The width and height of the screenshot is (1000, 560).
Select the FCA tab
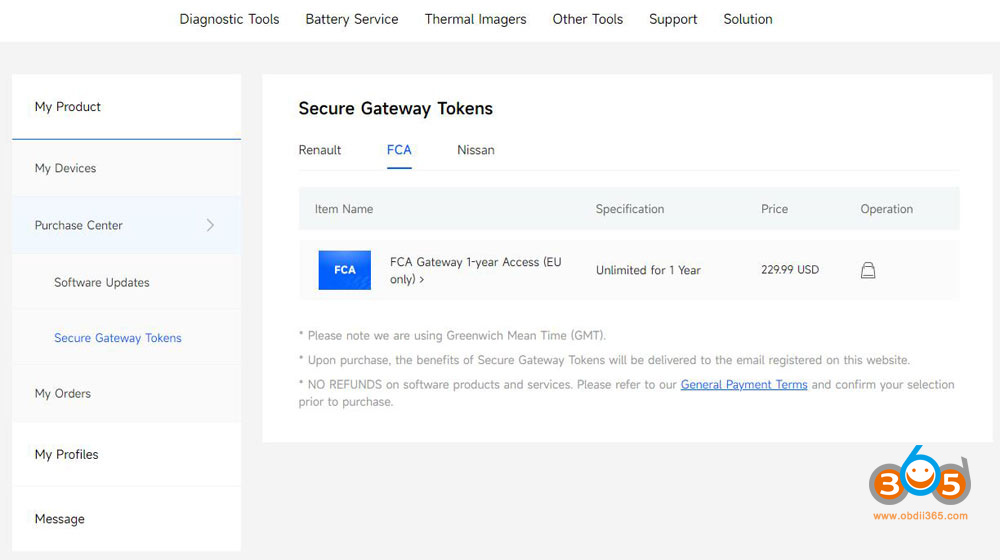tap(399, 150)
